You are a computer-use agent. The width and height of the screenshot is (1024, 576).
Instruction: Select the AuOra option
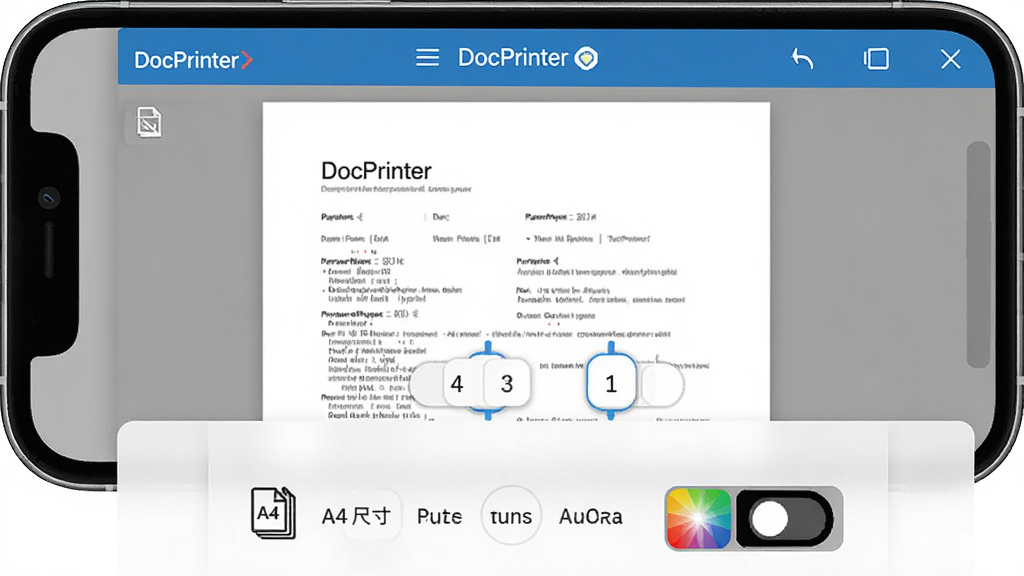[x=590, y=517]
